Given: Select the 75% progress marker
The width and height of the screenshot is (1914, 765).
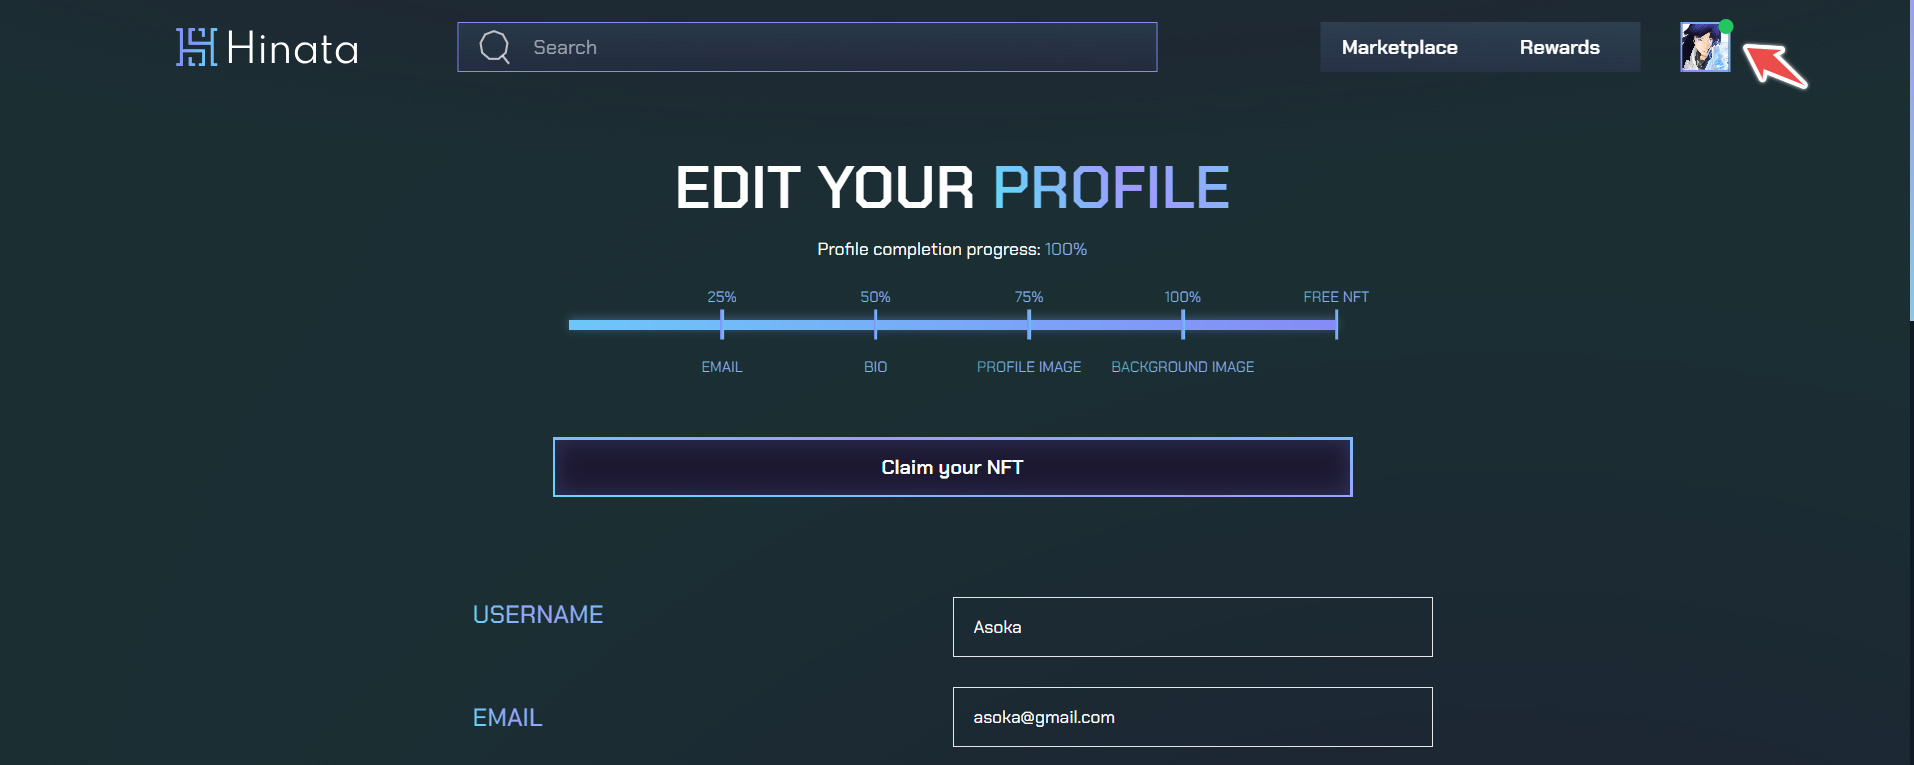Looking at the screenshot, I should 1029,324.
